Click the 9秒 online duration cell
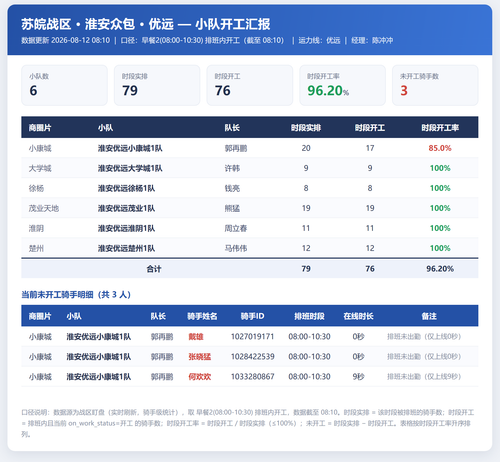The image size is (500, 462). (358, 377)
